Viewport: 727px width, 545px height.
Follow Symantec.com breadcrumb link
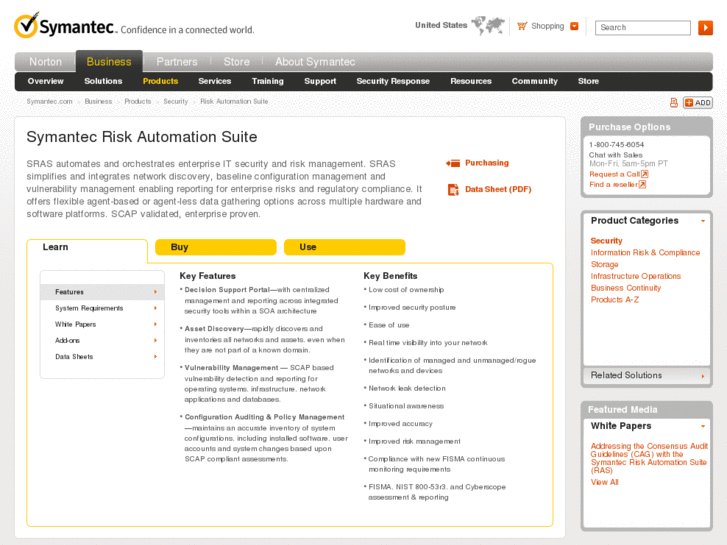[49, 101]
